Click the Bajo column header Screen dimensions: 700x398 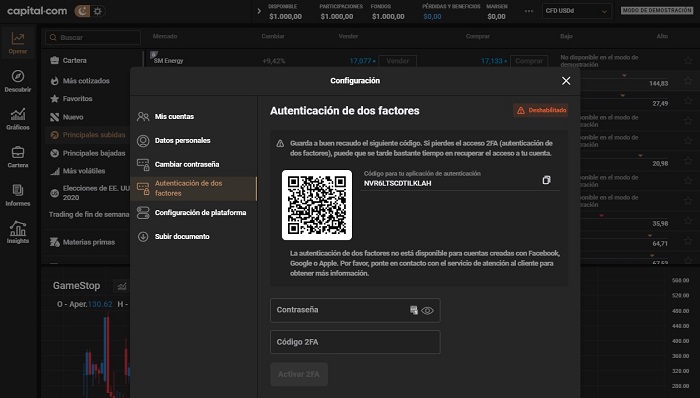click(x=566, y=36)
